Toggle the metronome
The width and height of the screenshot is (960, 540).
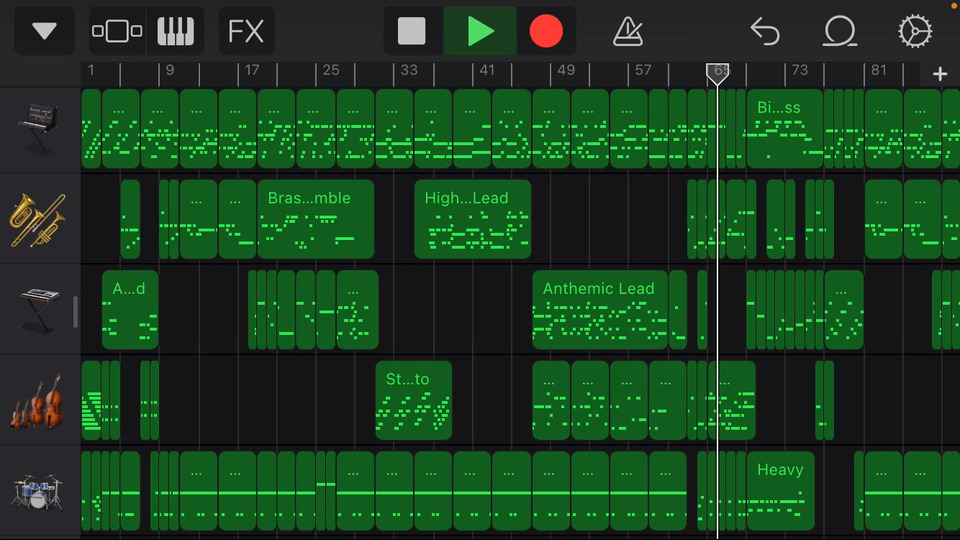point(628,31)
